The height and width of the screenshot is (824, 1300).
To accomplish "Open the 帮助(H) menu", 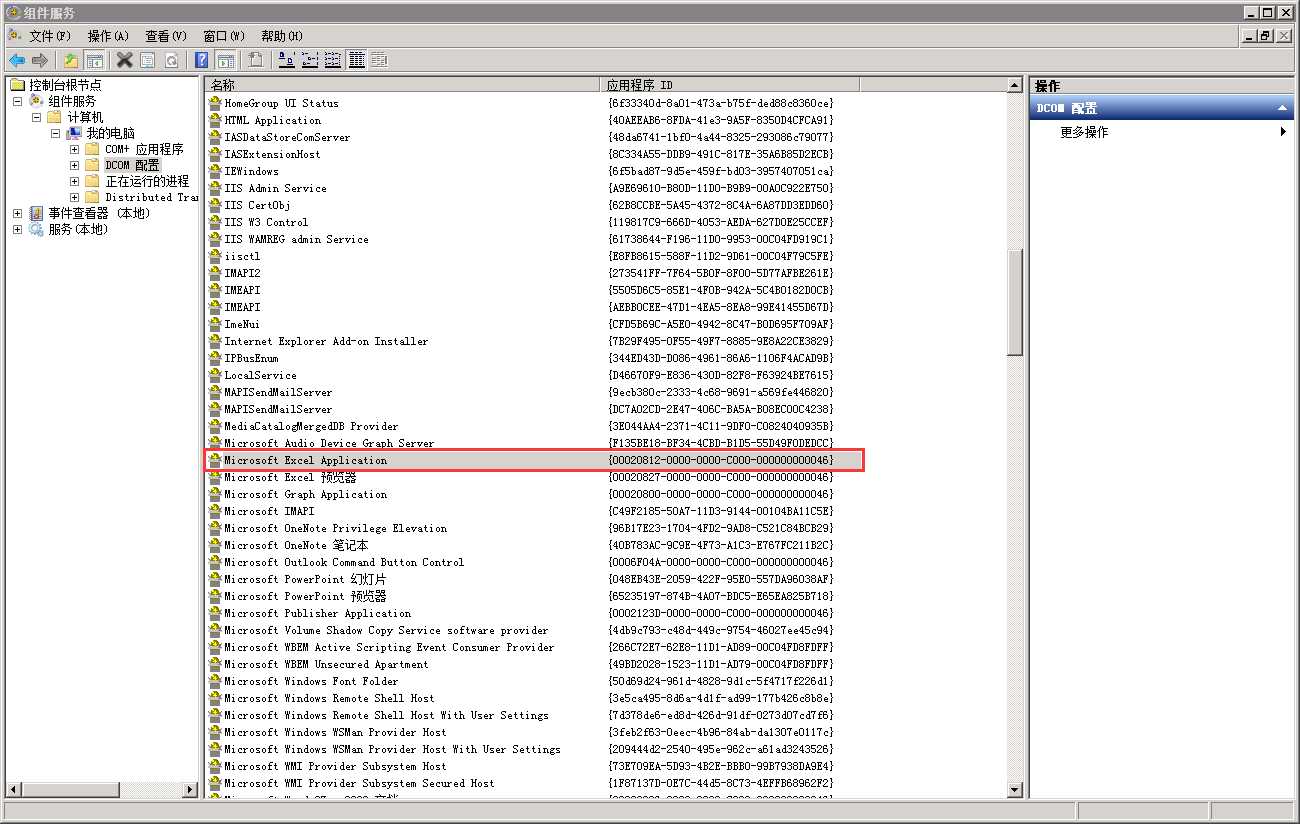I will (282, 36).
